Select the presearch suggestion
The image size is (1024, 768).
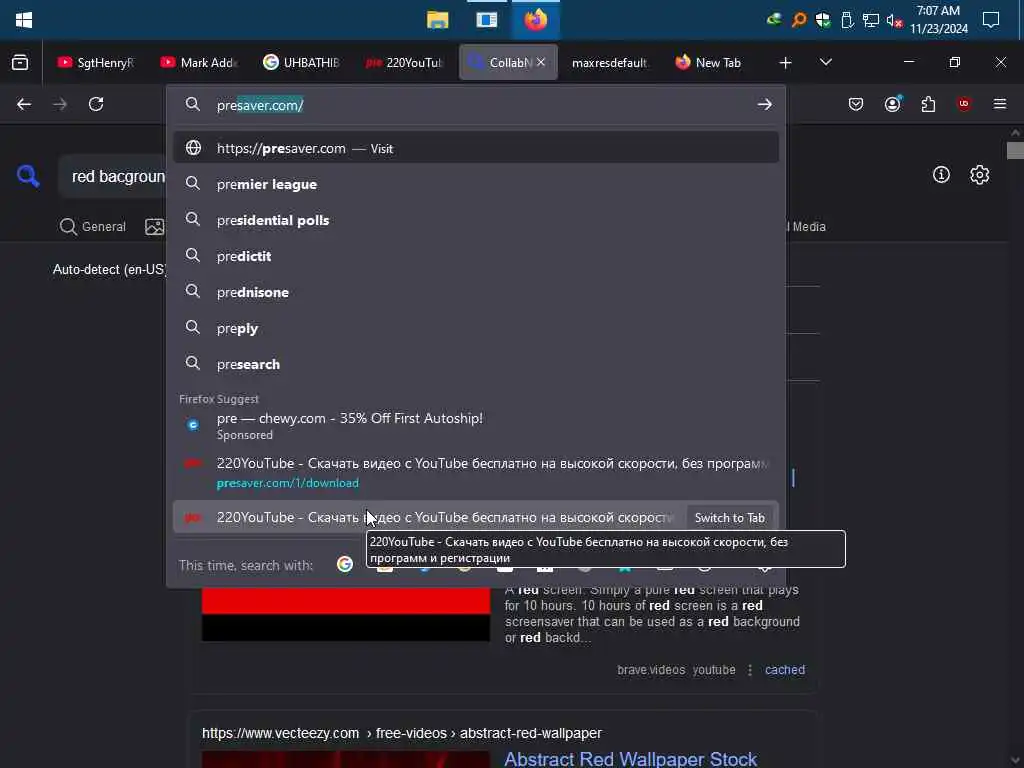click(x=476, y=364)
